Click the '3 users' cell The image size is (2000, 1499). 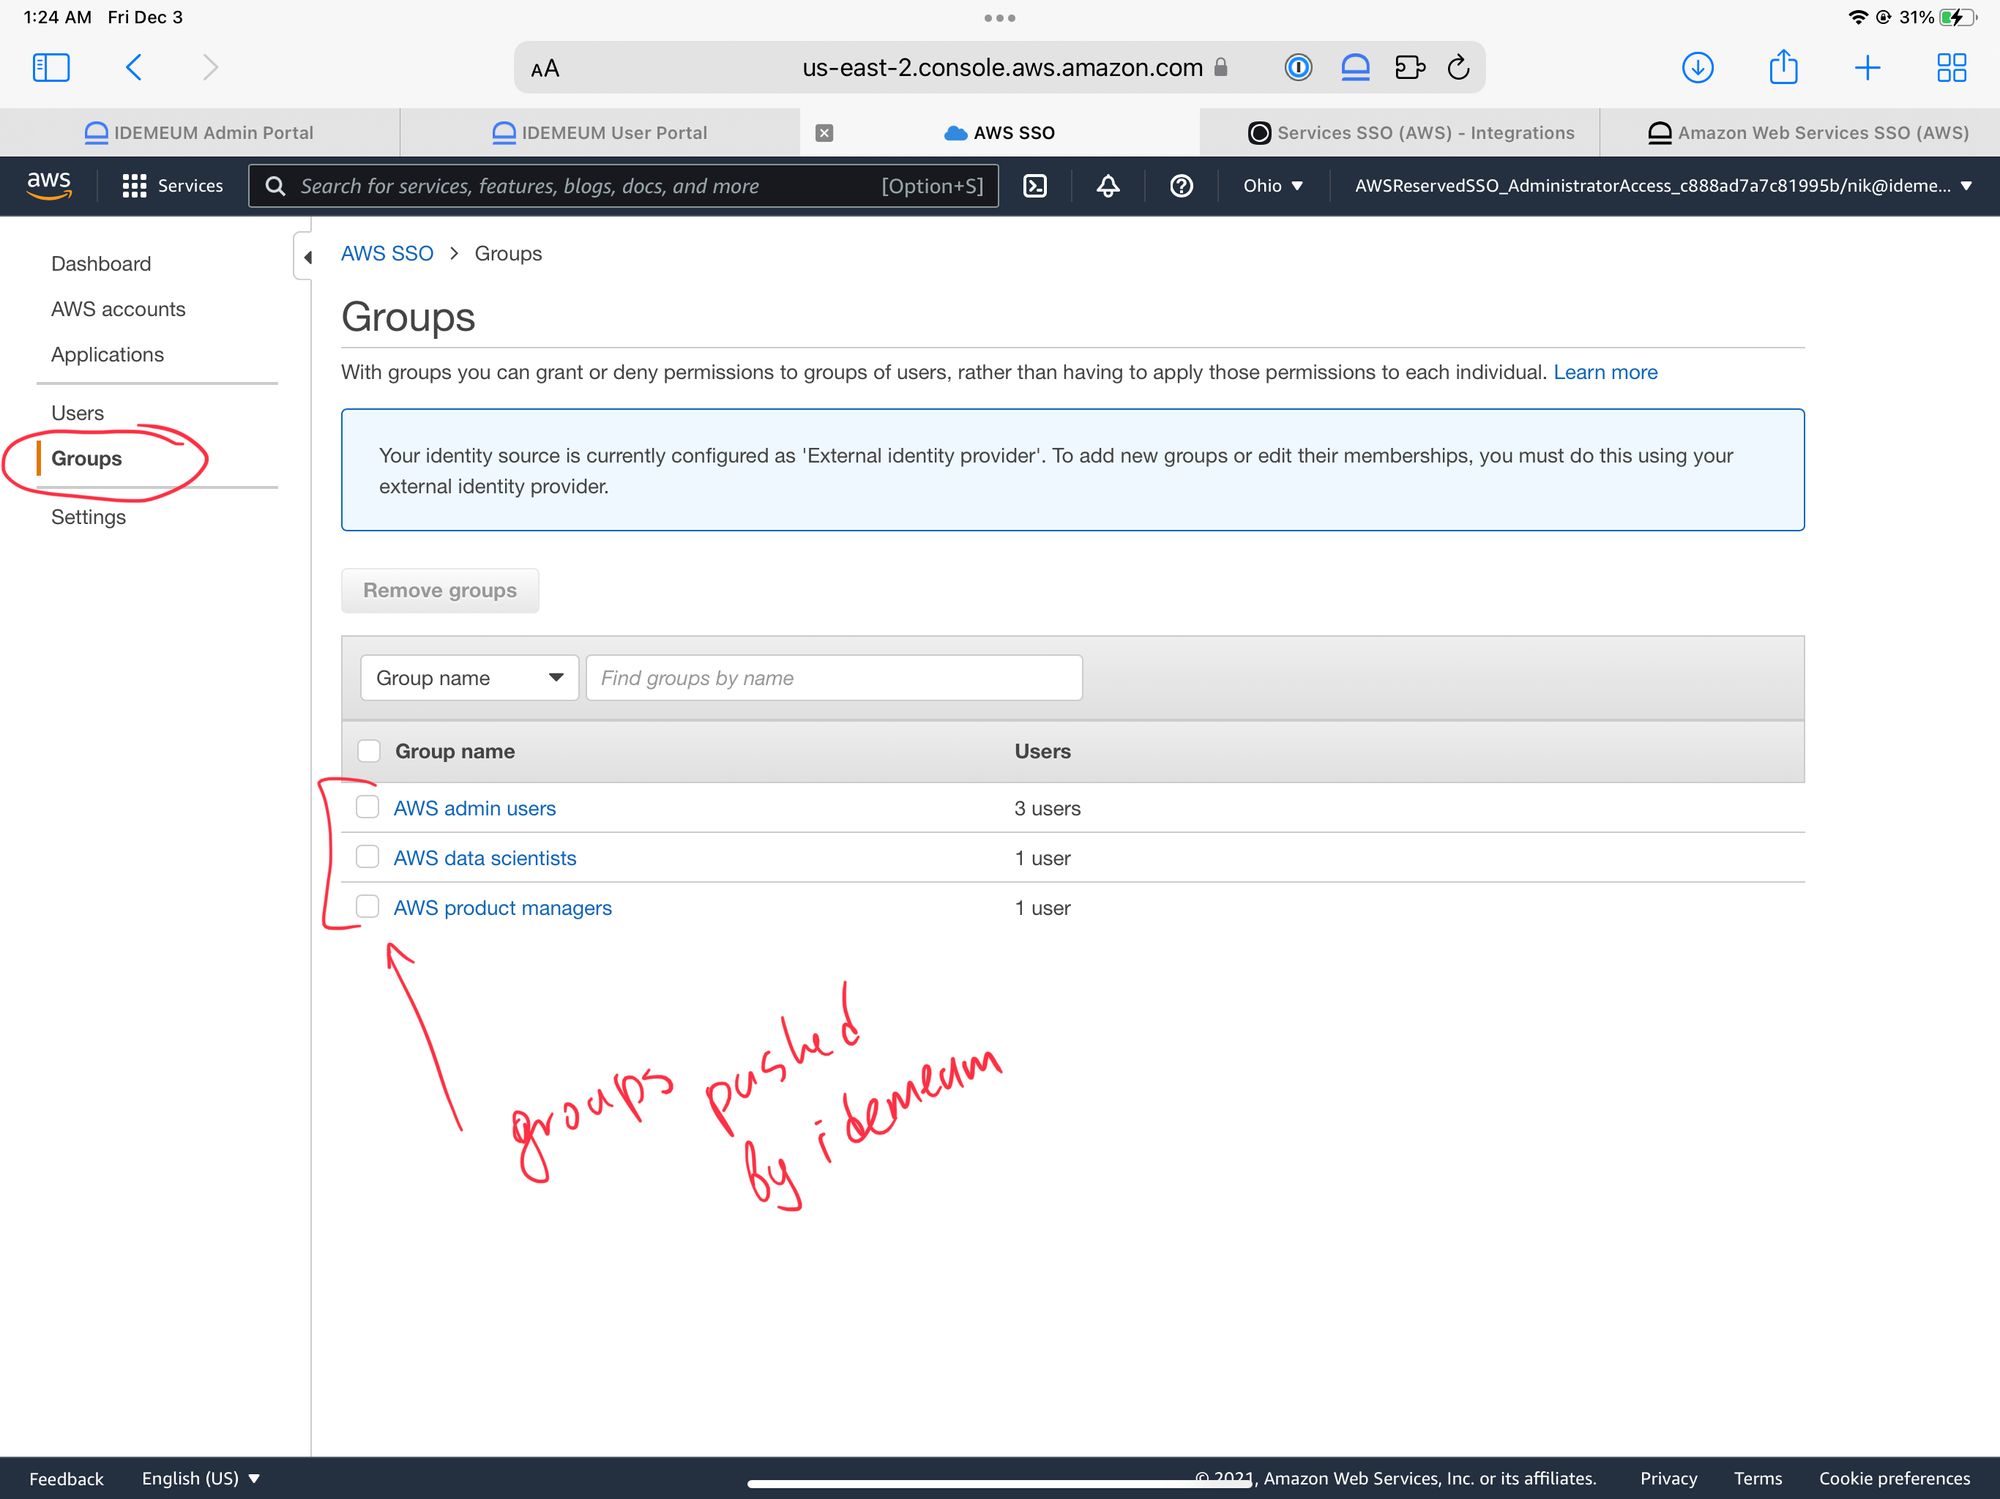coord(1047,808)
